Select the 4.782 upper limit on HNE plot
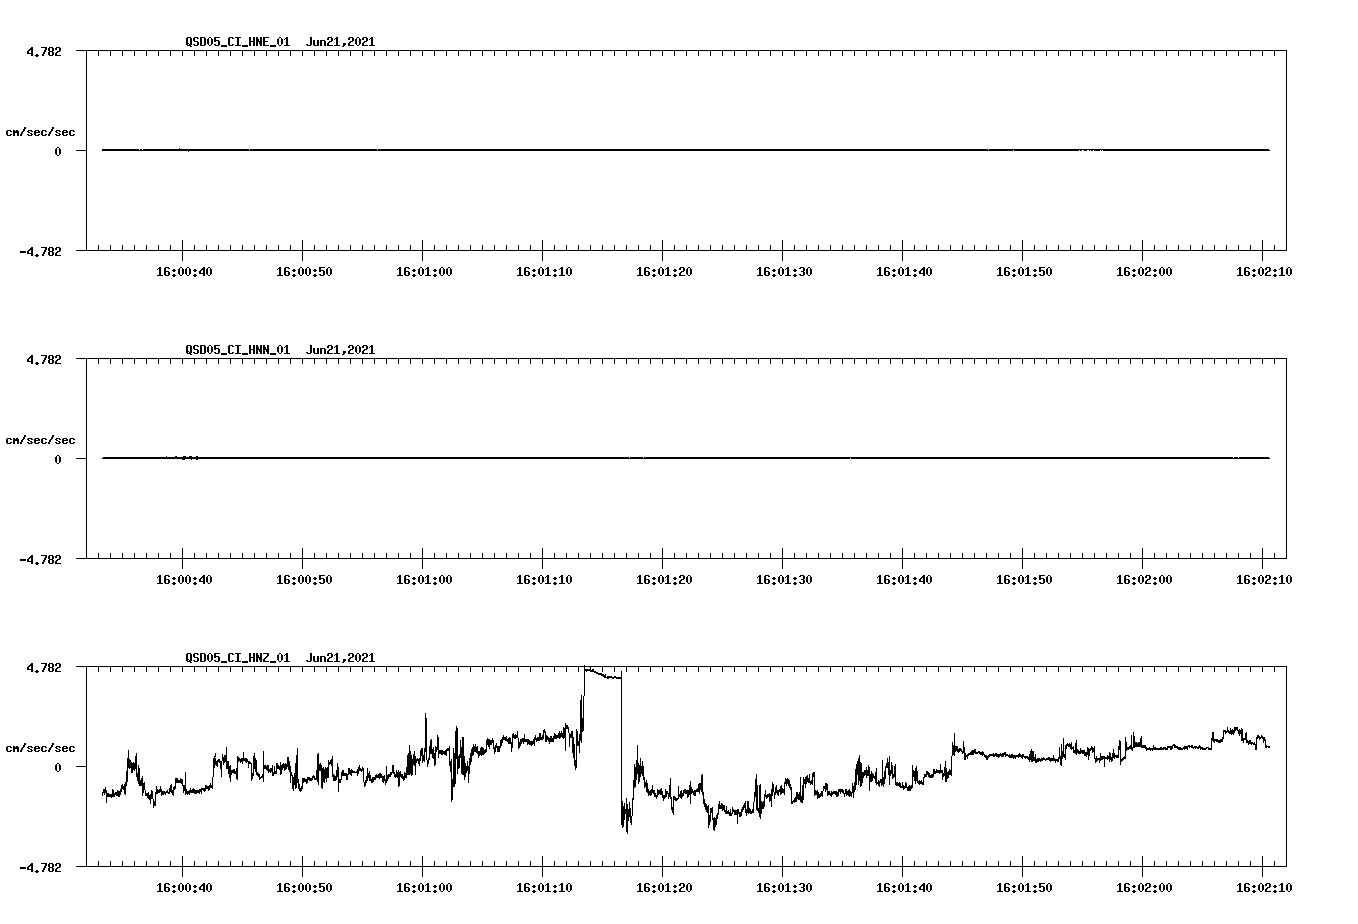This screenshot has width=1358, height=924. pyautogui.click(x=43, y=51)
